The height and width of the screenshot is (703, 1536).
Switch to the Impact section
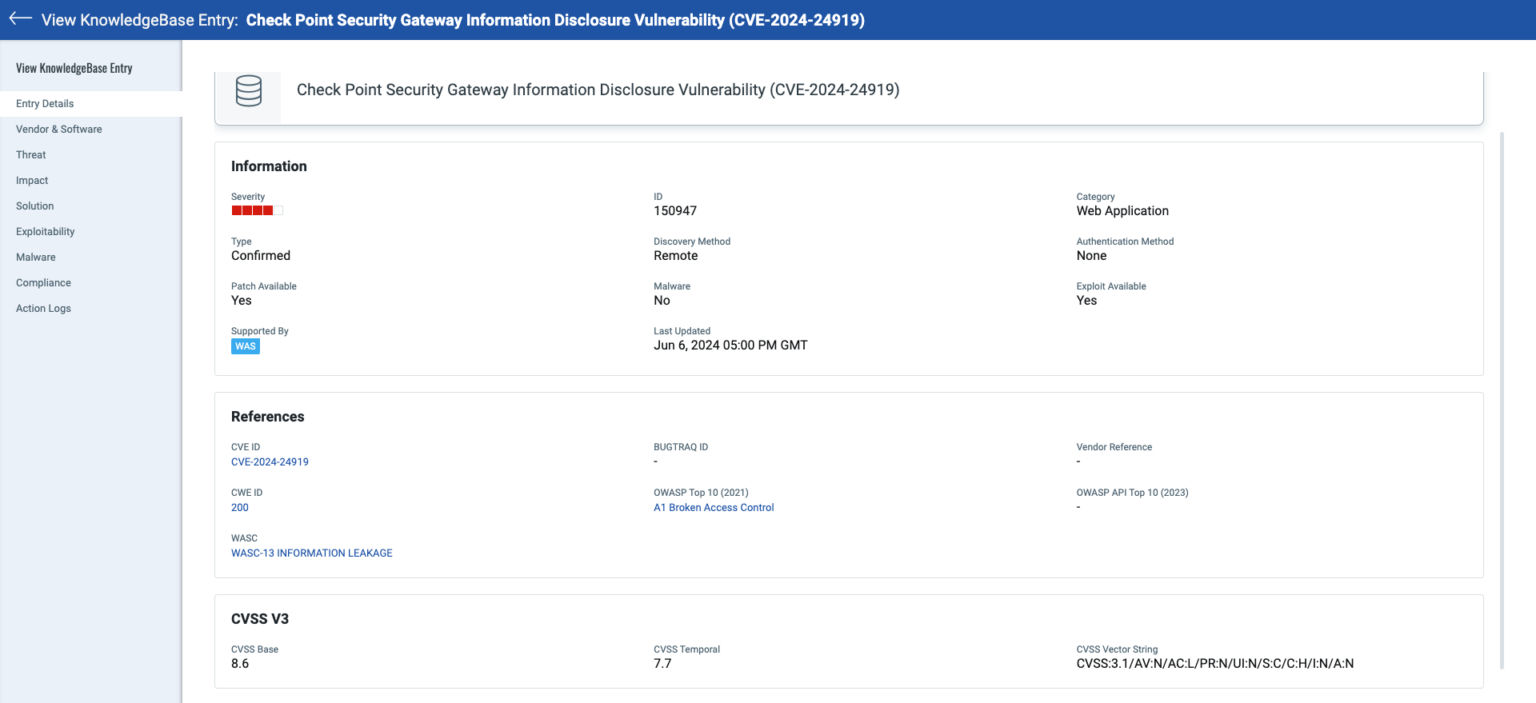point(91,181)
